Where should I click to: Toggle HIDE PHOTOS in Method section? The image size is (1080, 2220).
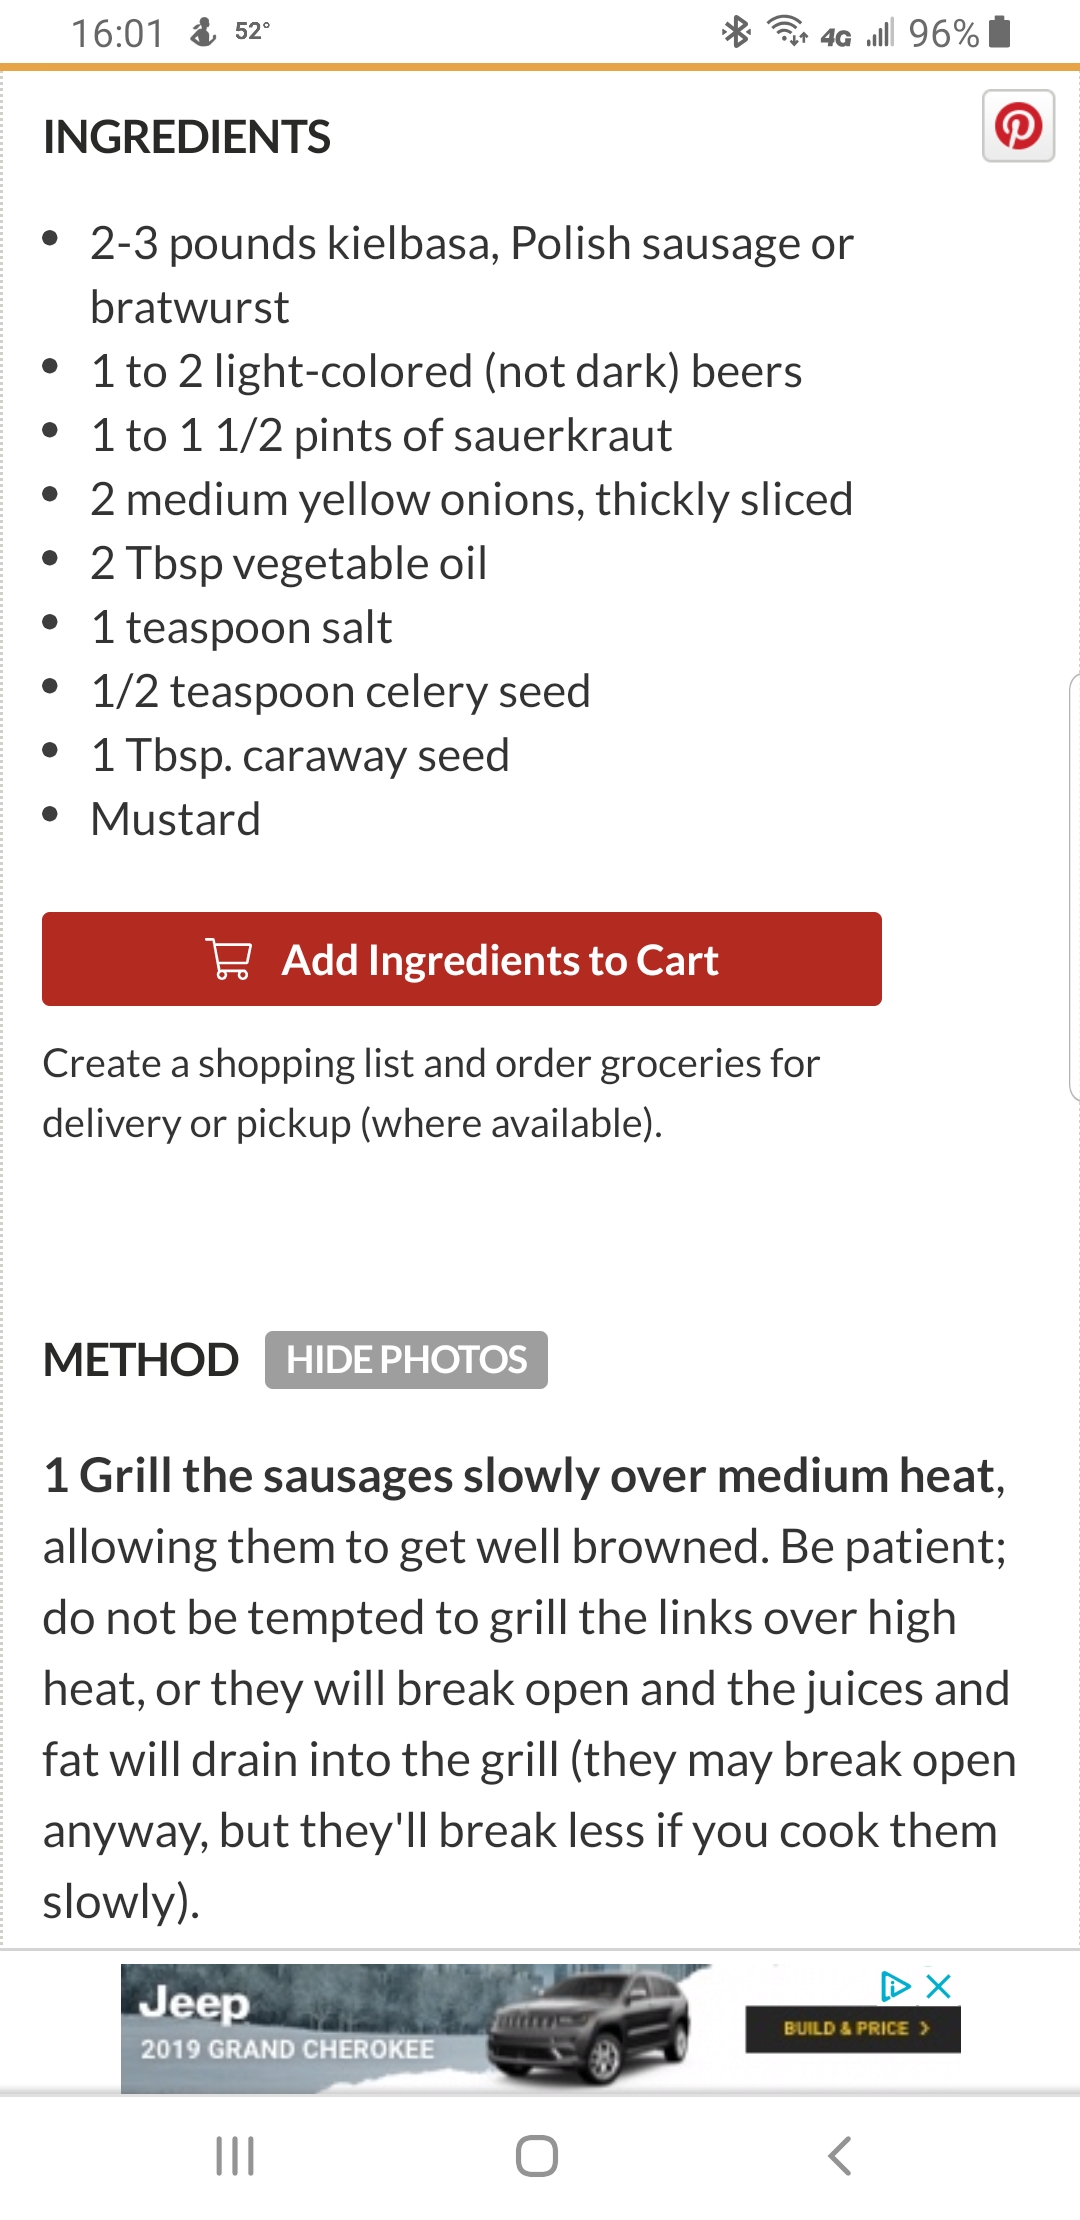[406, 1360]
